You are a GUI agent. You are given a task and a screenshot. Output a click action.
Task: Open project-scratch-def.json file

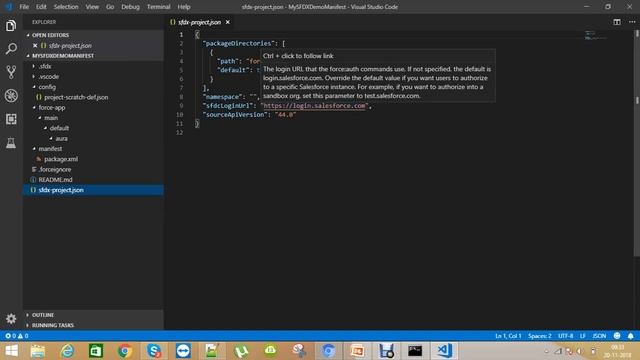(76, 98)
